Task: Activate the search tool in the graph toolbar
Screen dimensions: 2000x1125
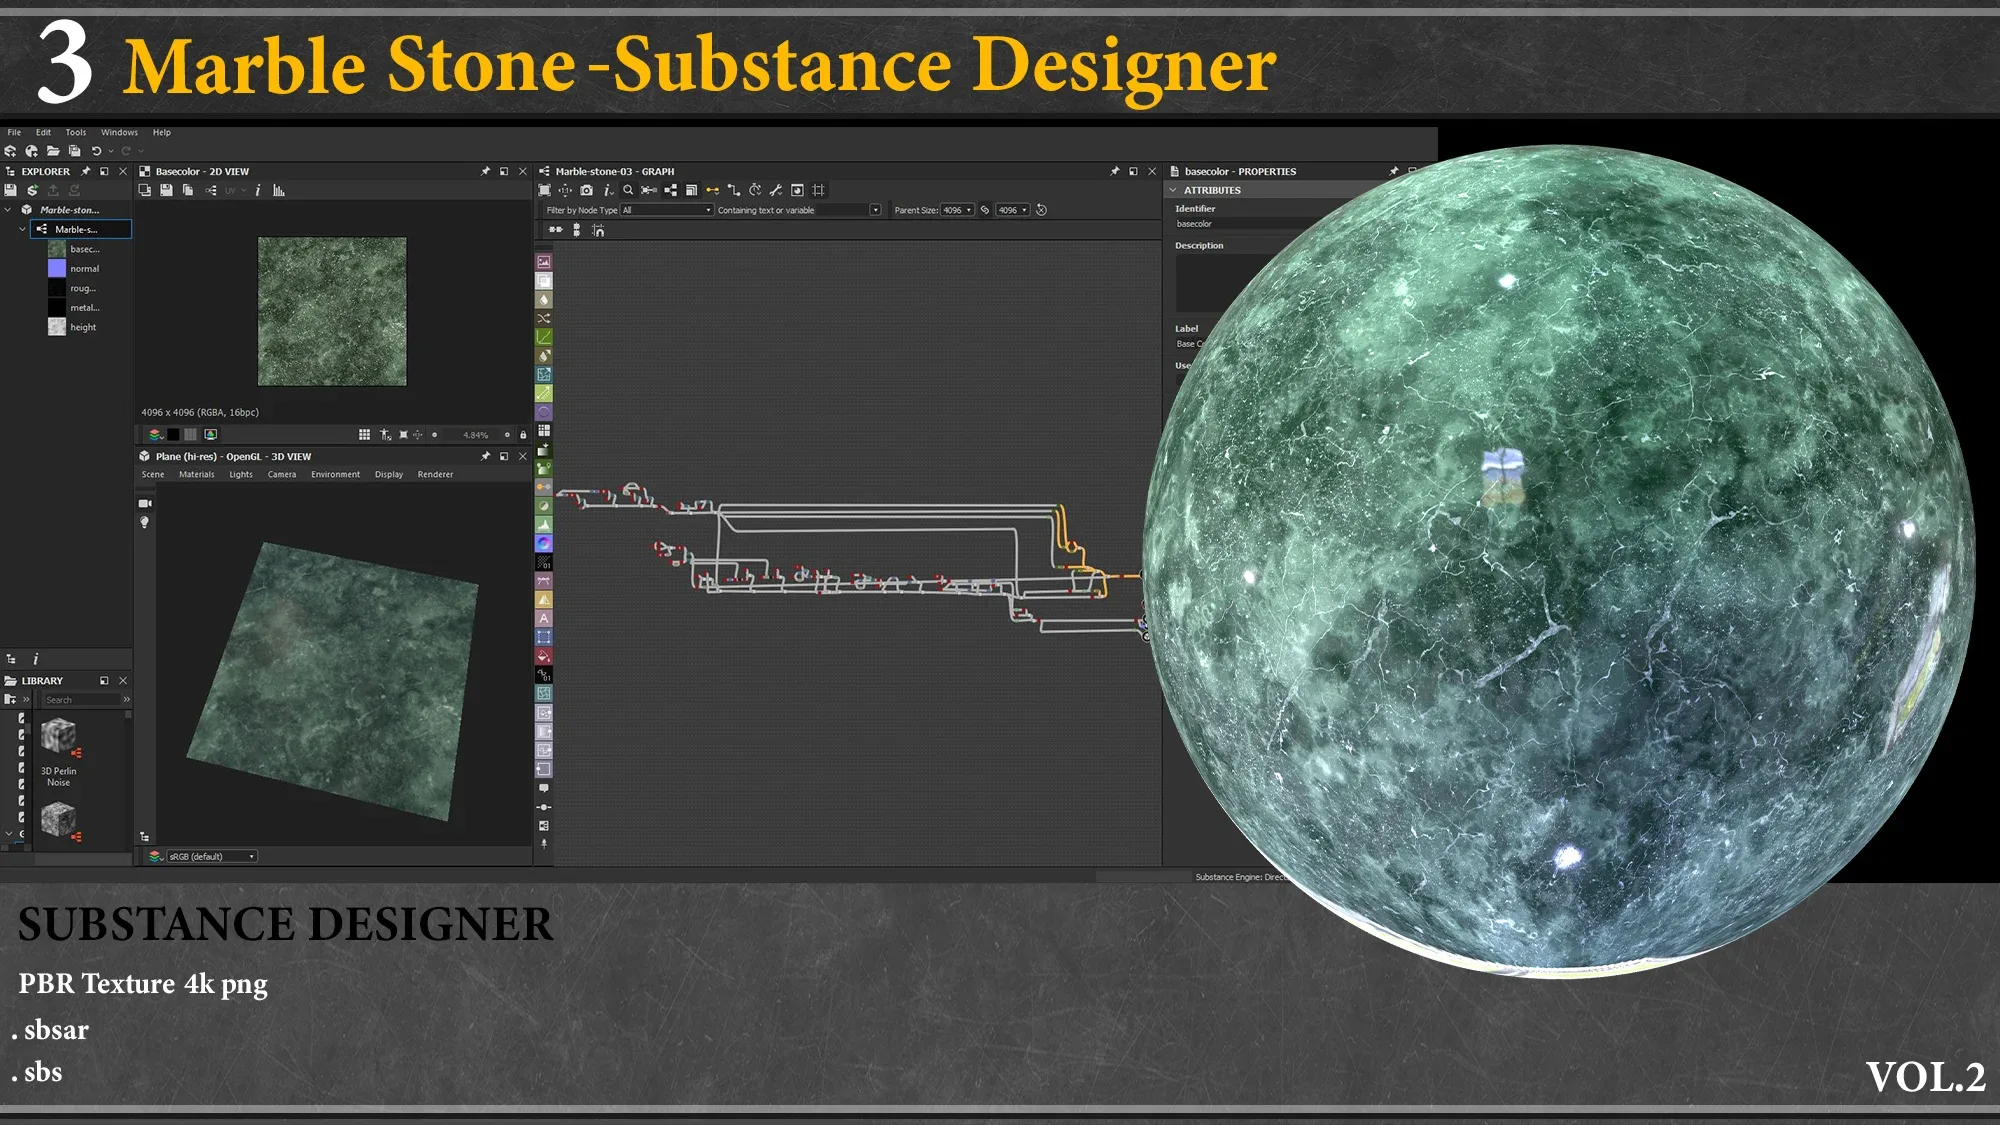Action: coord(628,190)
